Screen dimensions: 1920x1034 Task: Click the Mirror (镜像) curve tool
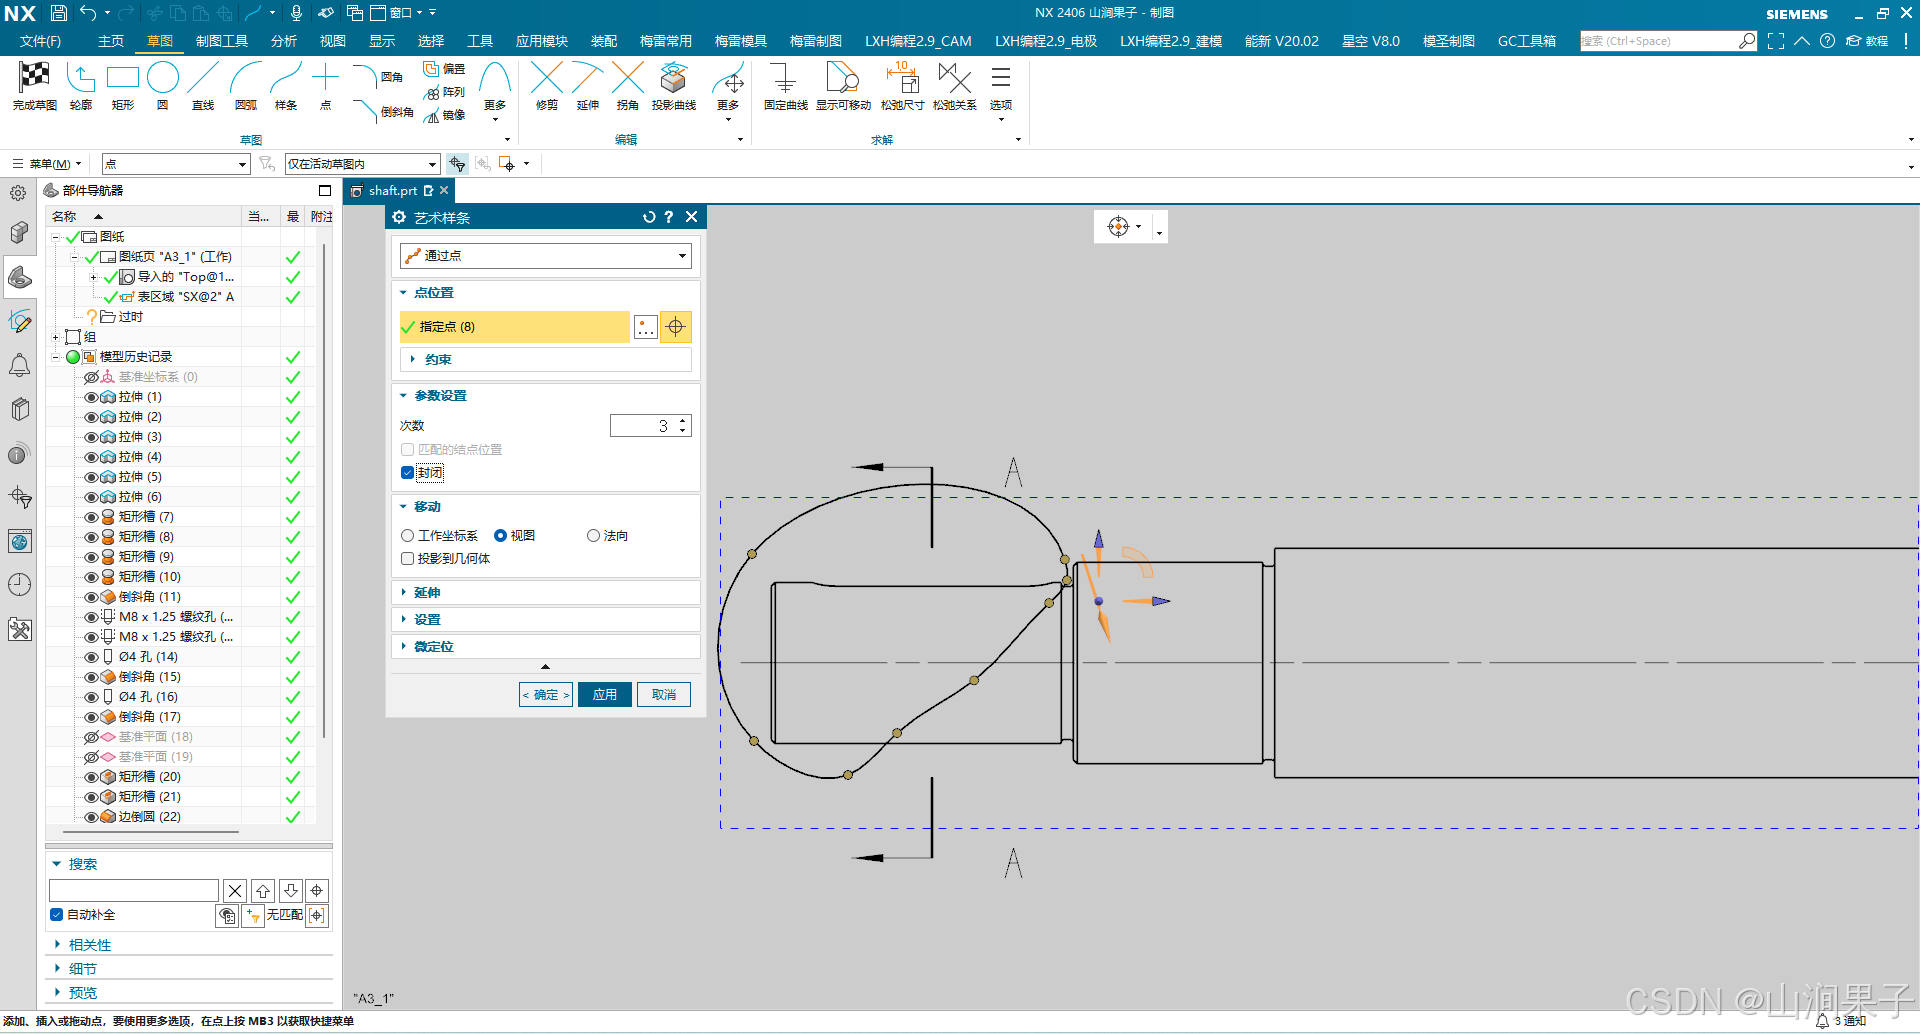tap(444, 115)
